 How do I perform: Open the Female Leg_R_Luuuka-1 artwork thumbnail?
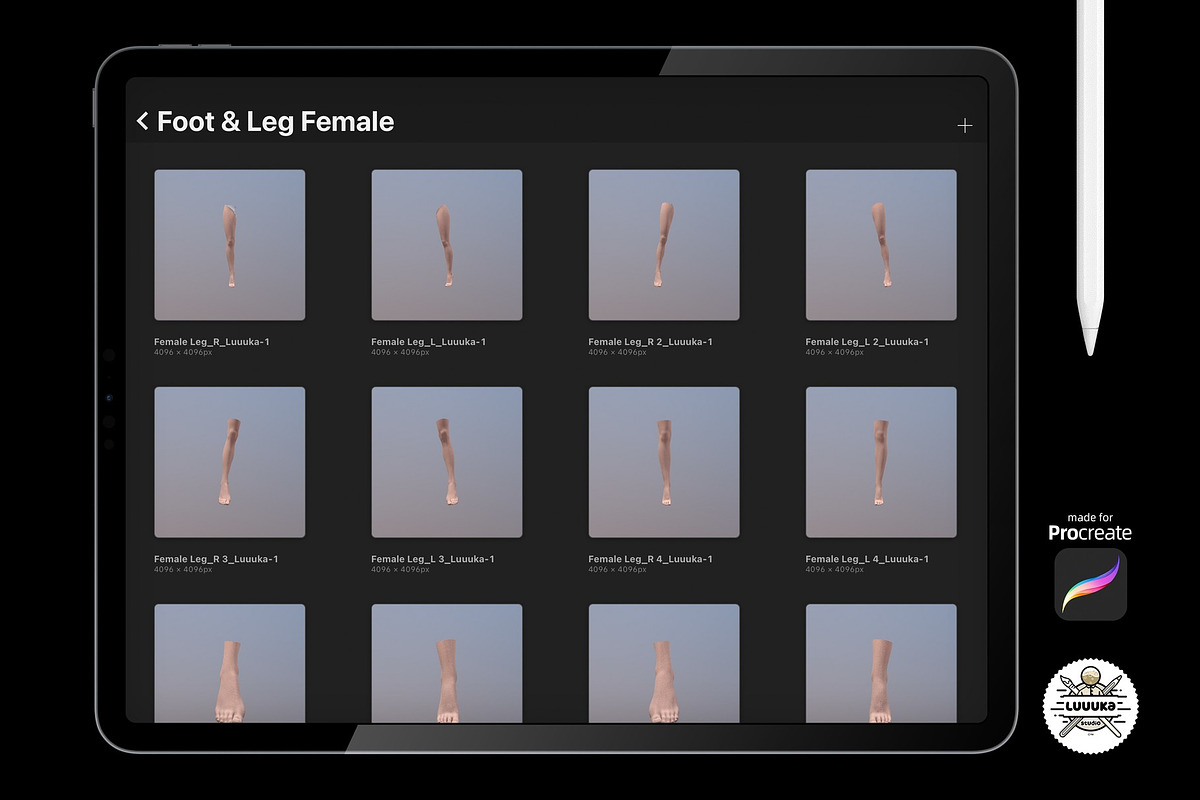point(230,245)
